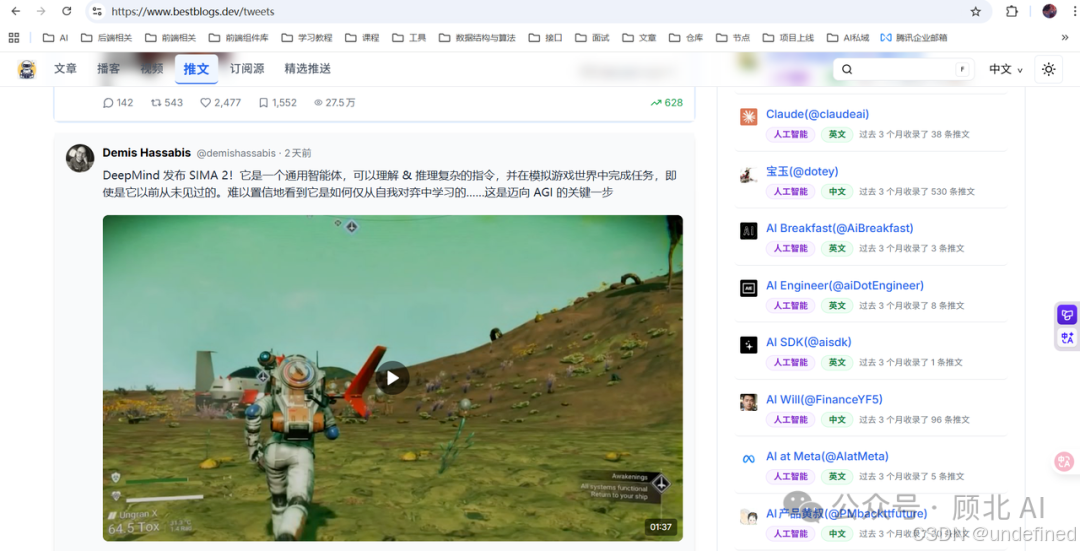
Task: Open AI at Meta(@AIatMeta) link
Action: point(827,456)
